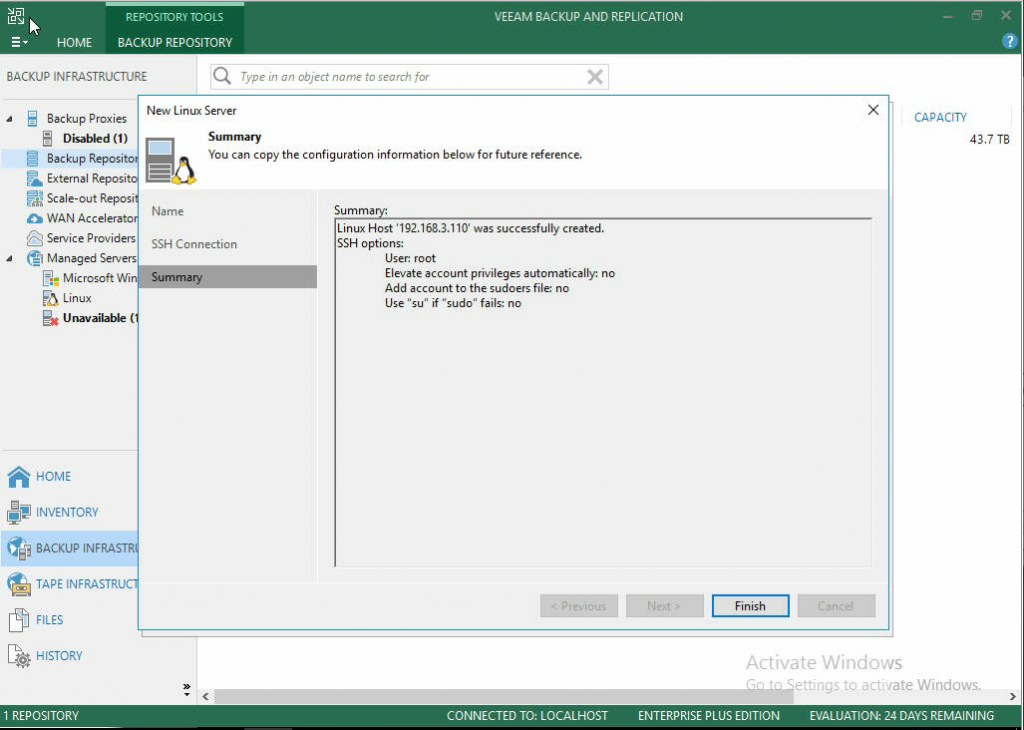Click the Unavailable server error icon
The height and width of the screenshot is (730, 1024).
coord(50,318)
